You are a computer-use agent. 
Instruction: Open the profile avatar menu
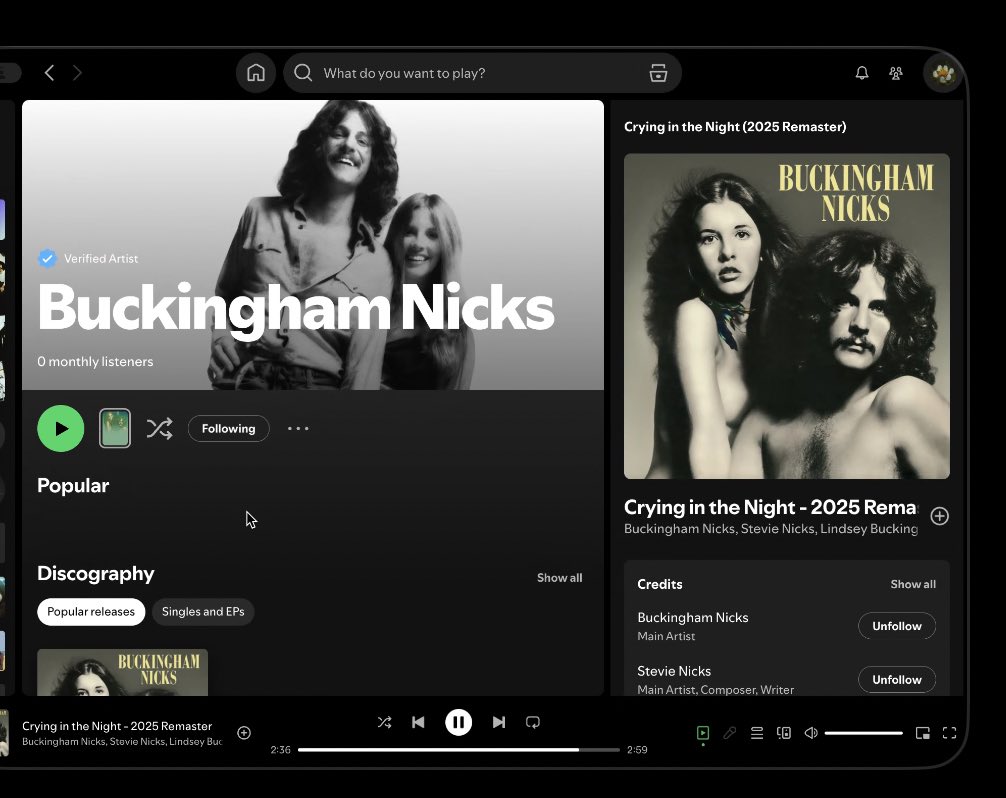(943, 73)
